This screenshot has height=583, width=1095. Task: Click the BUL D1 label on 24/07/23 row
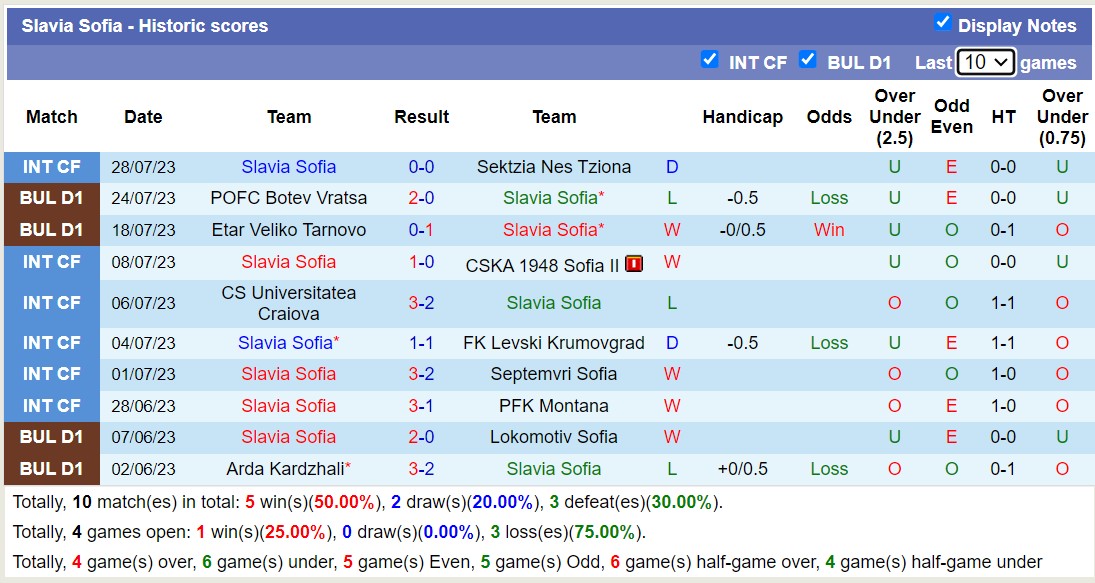pos(52,198)
